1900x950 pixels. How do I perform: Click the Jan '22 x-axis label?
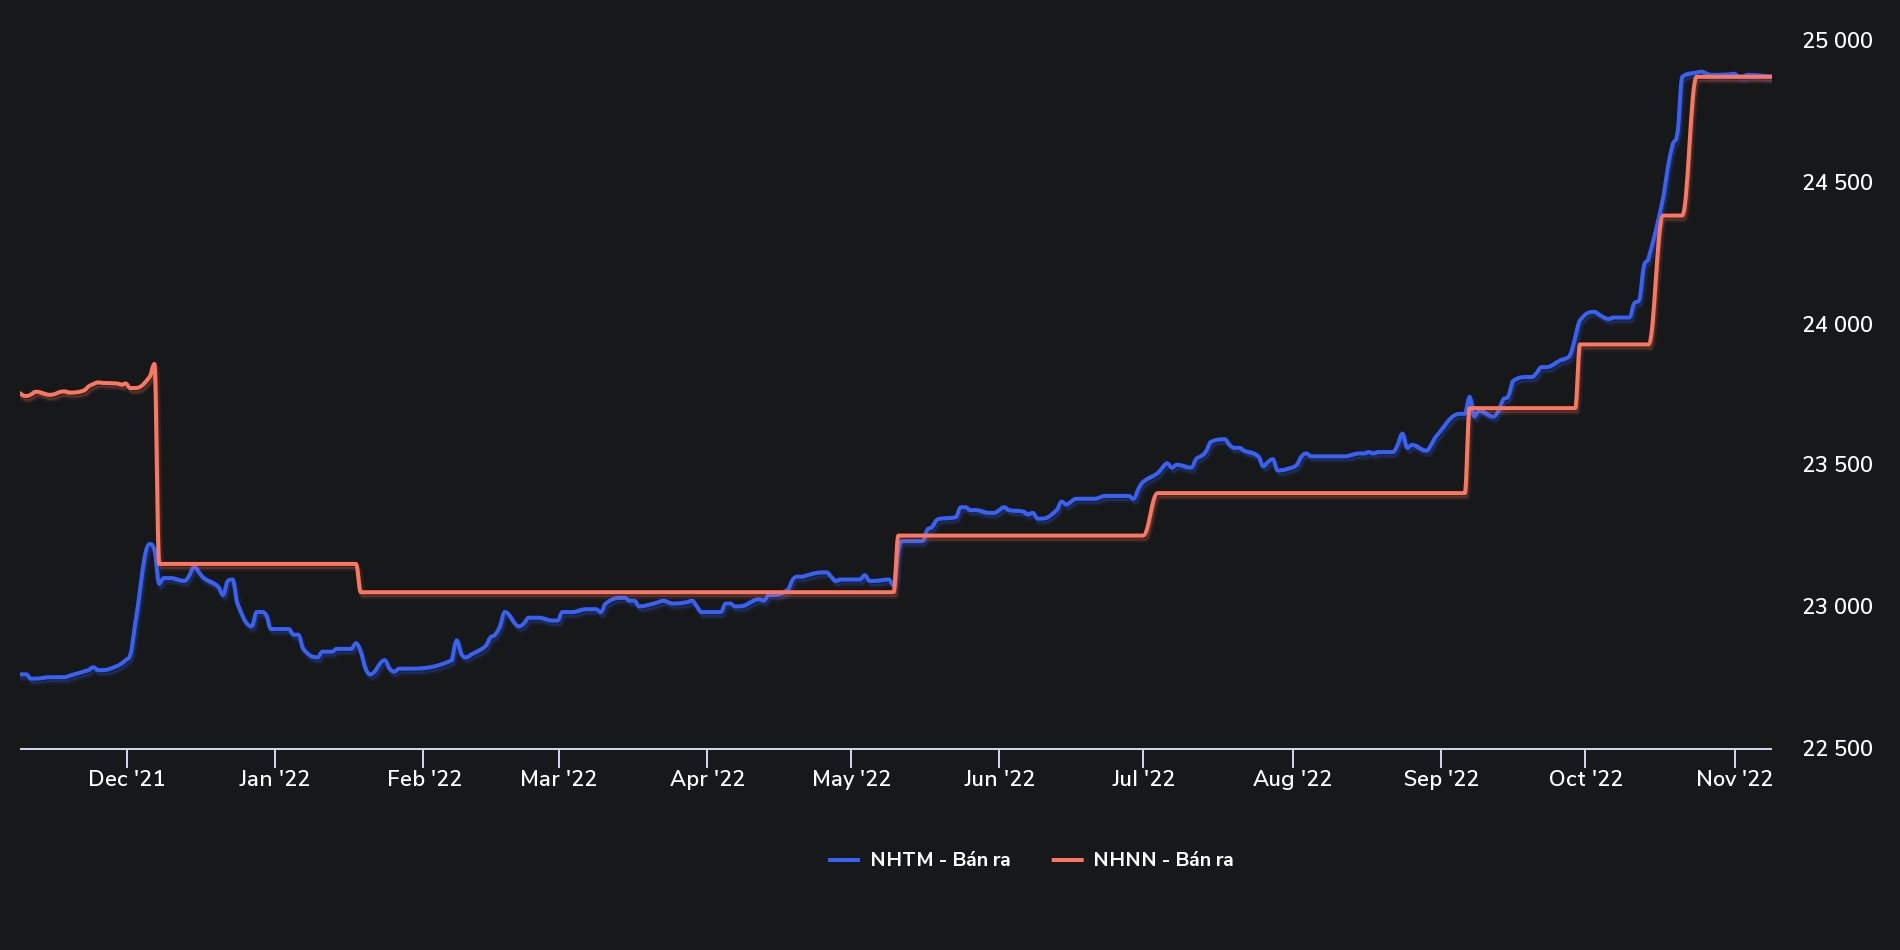[274, 779]
